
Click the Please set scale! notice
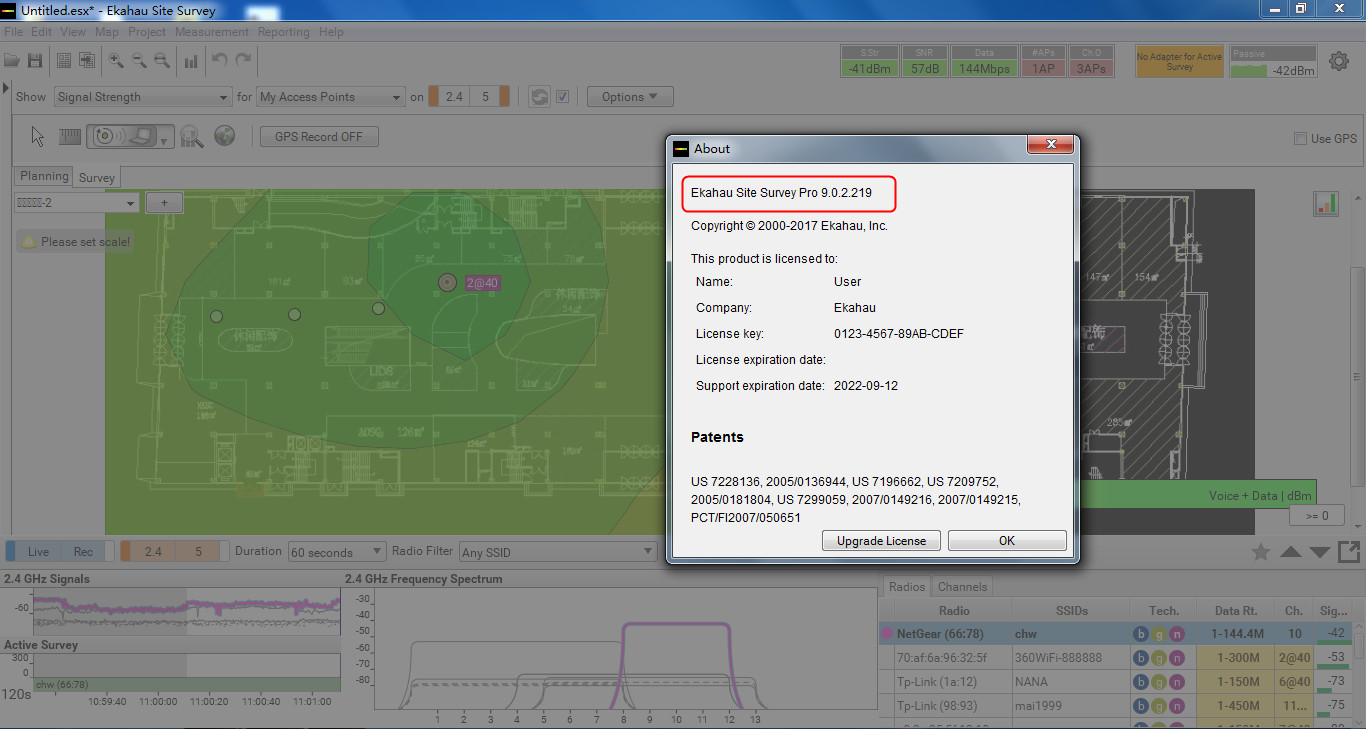coord(75,242)
